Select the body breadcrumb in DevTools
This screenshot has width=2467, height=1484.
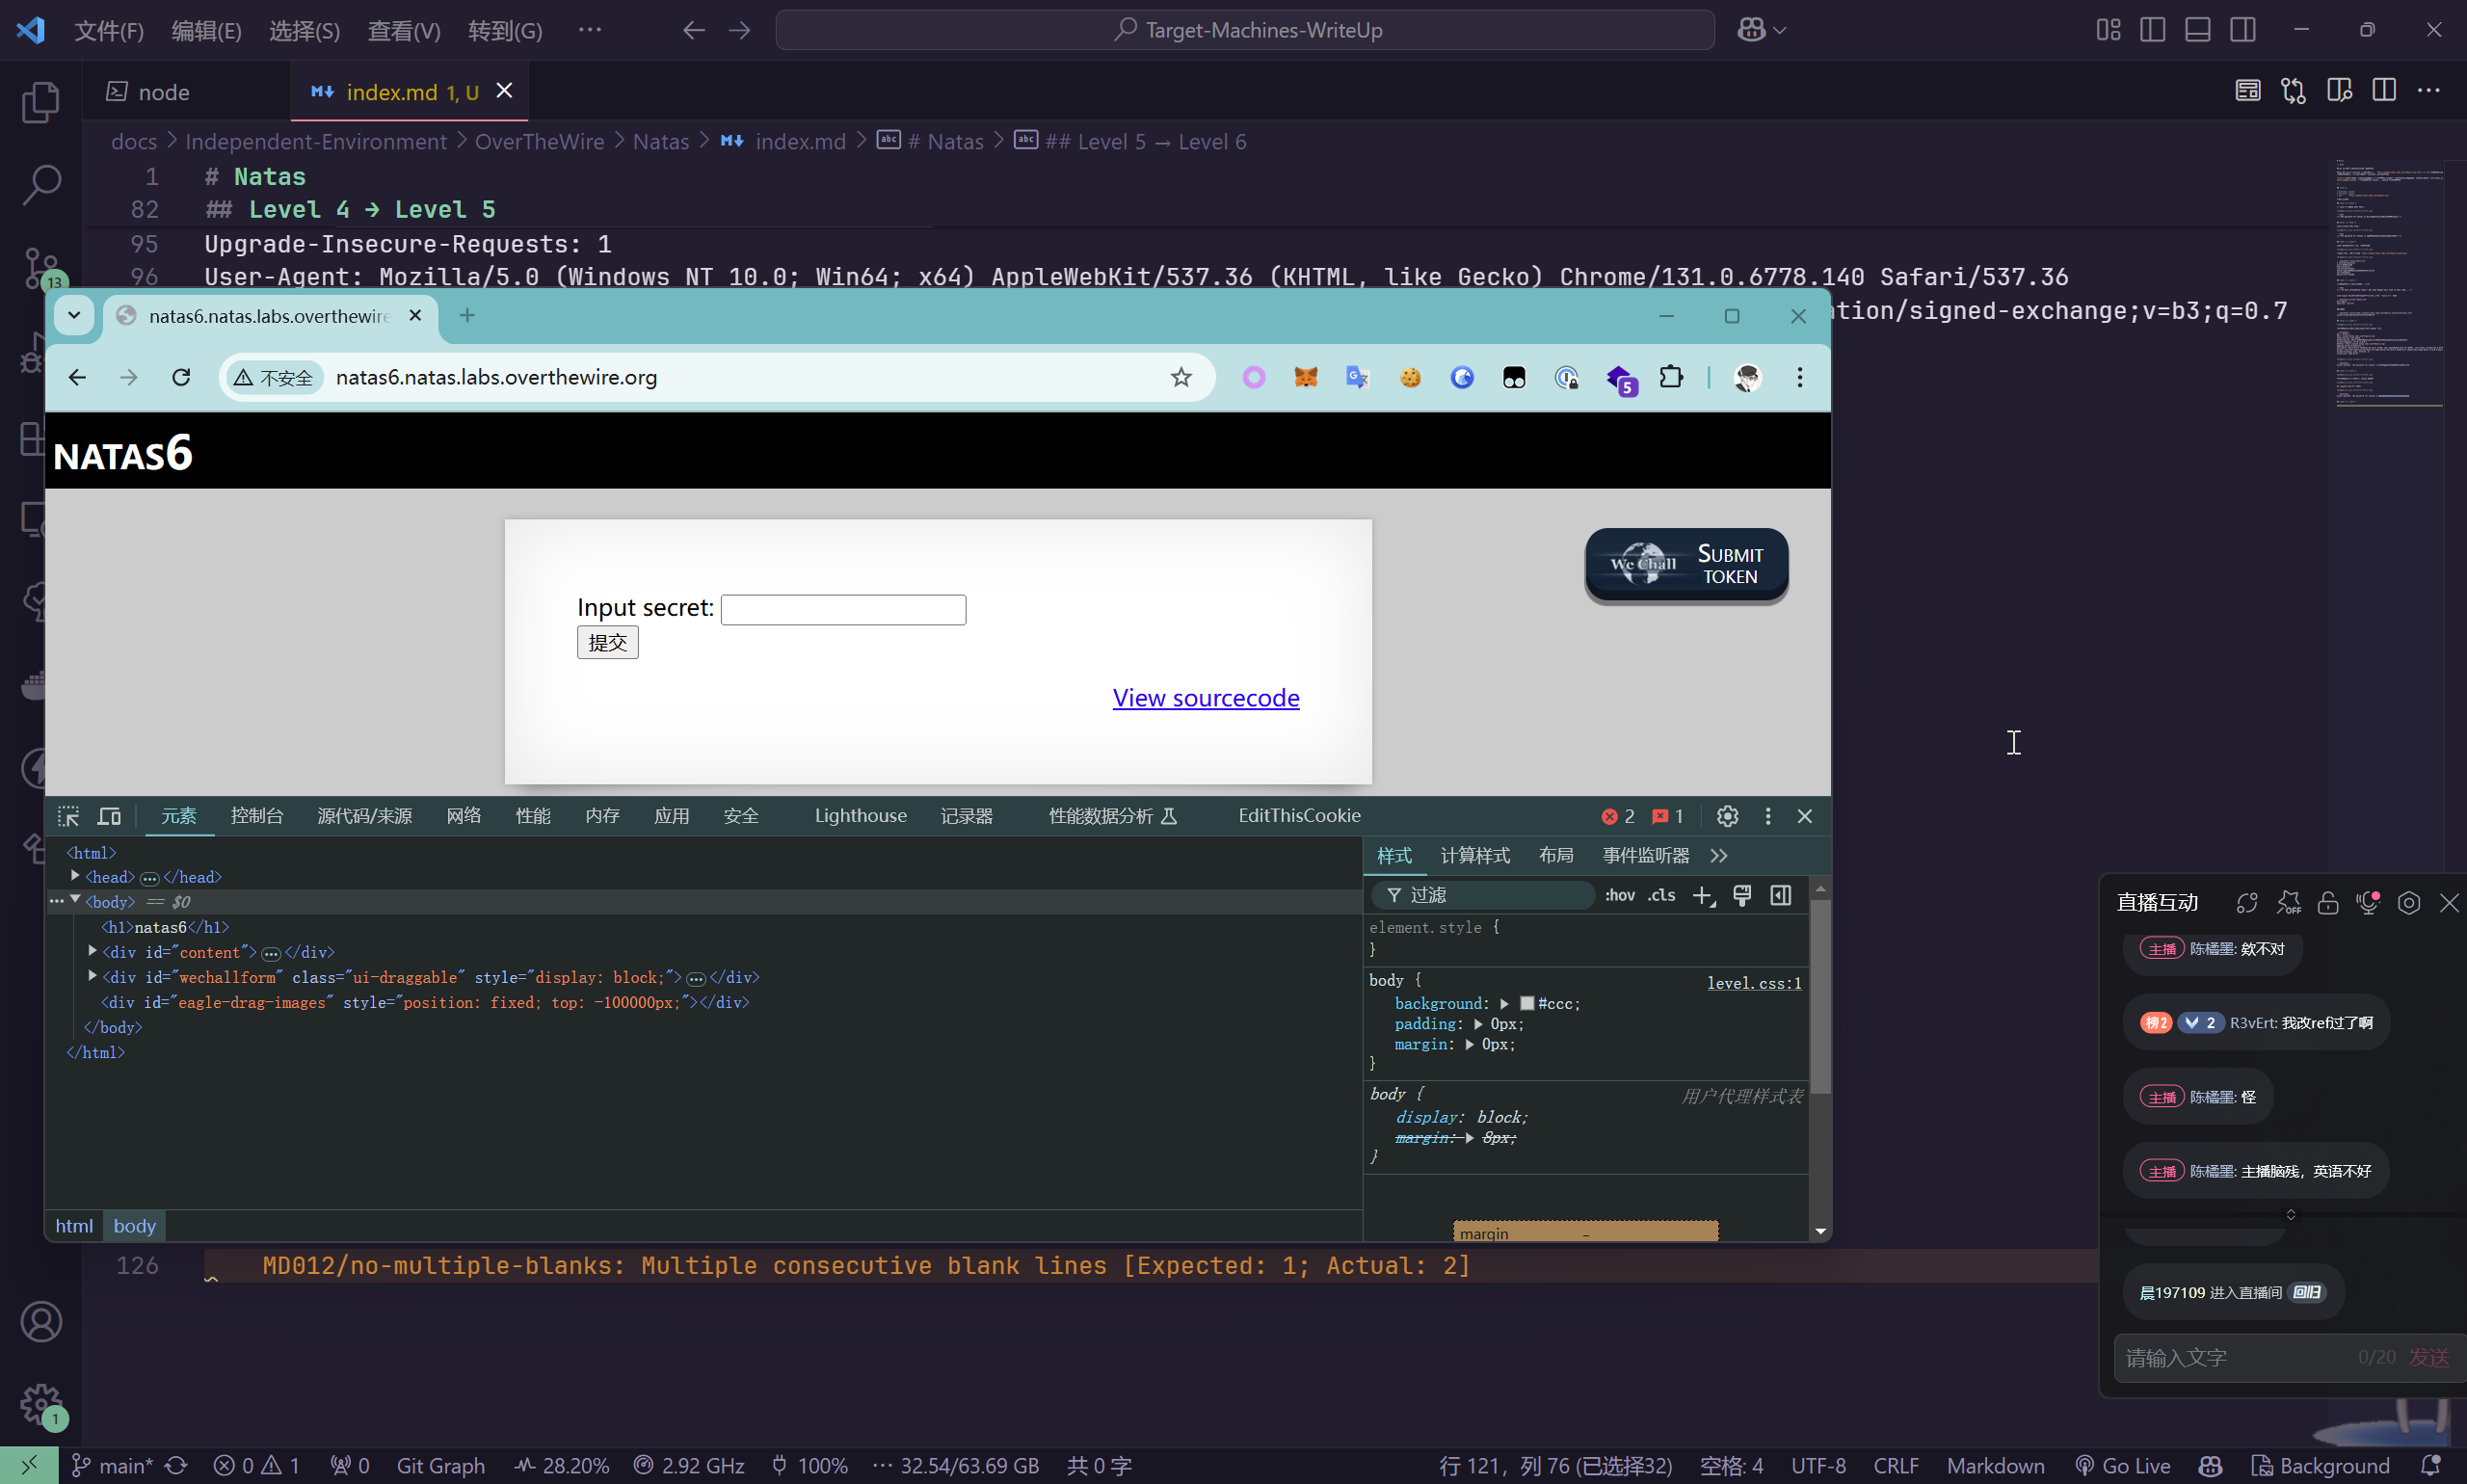134,1226
